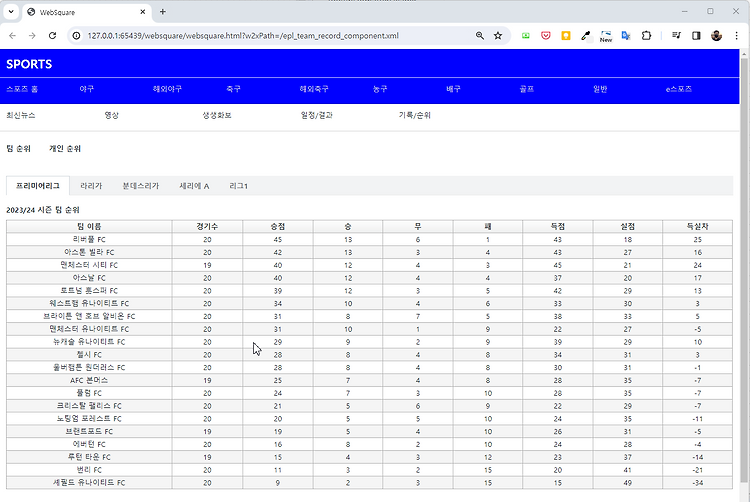Open the zoom magnifier icon in address bar
This screenshot has width=750, height=502.
[480, 36]
